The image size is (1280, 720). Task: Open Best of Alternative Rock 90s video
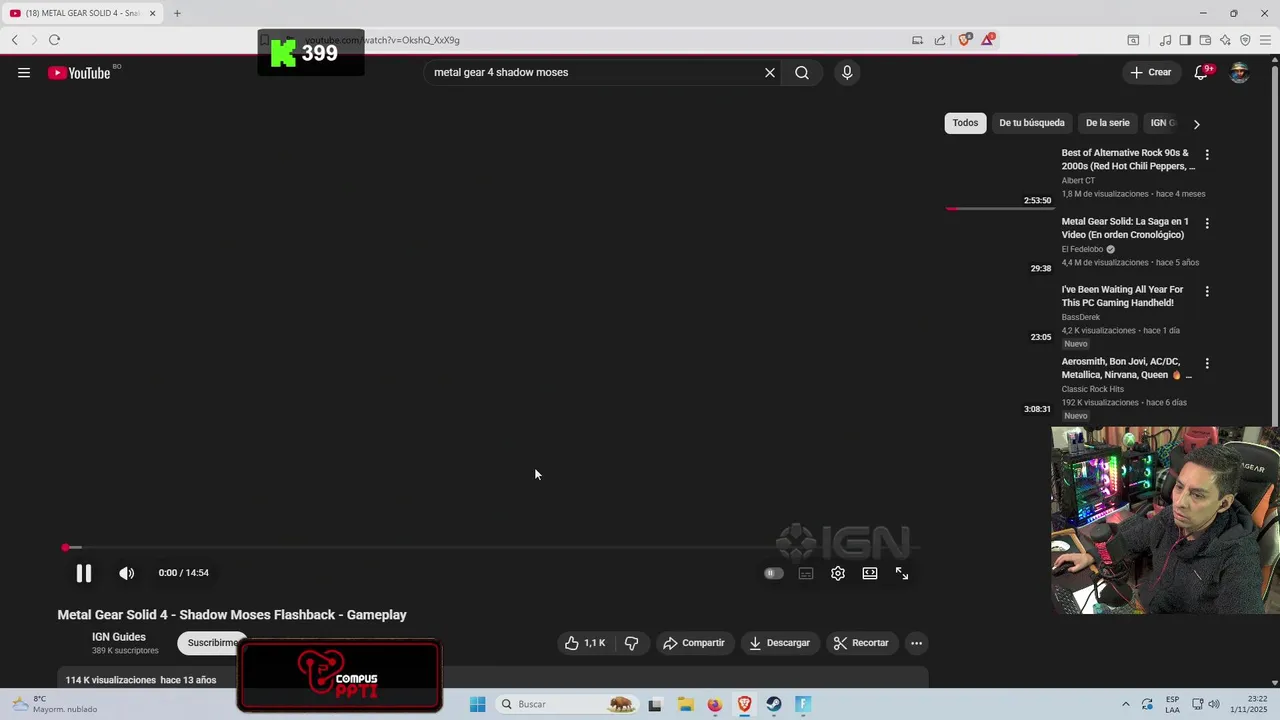point(1128,159)
